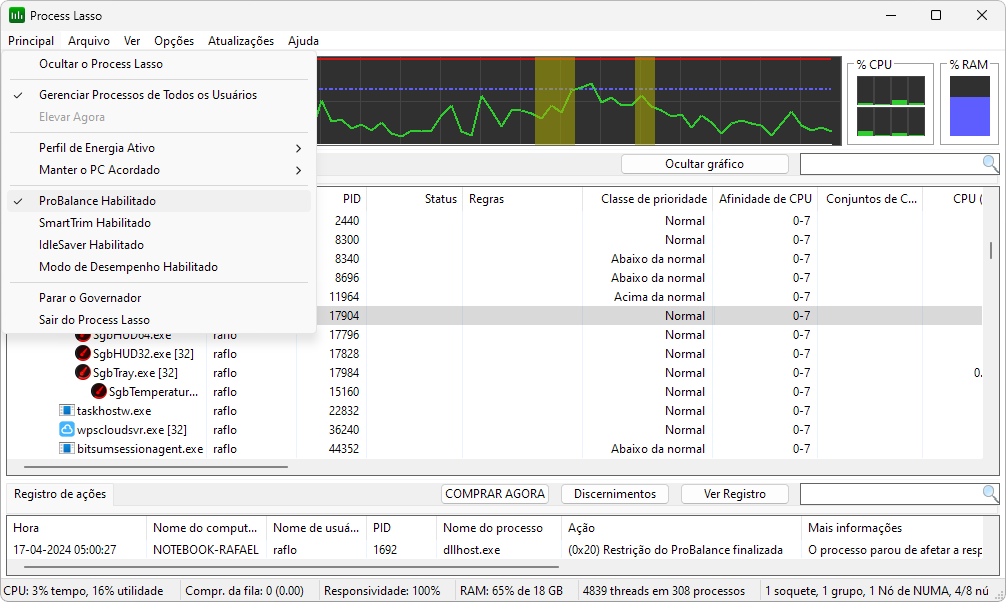
Task: Click the dllhost.exe log entry
Action: pyautogui.click(x=494, y=550)
